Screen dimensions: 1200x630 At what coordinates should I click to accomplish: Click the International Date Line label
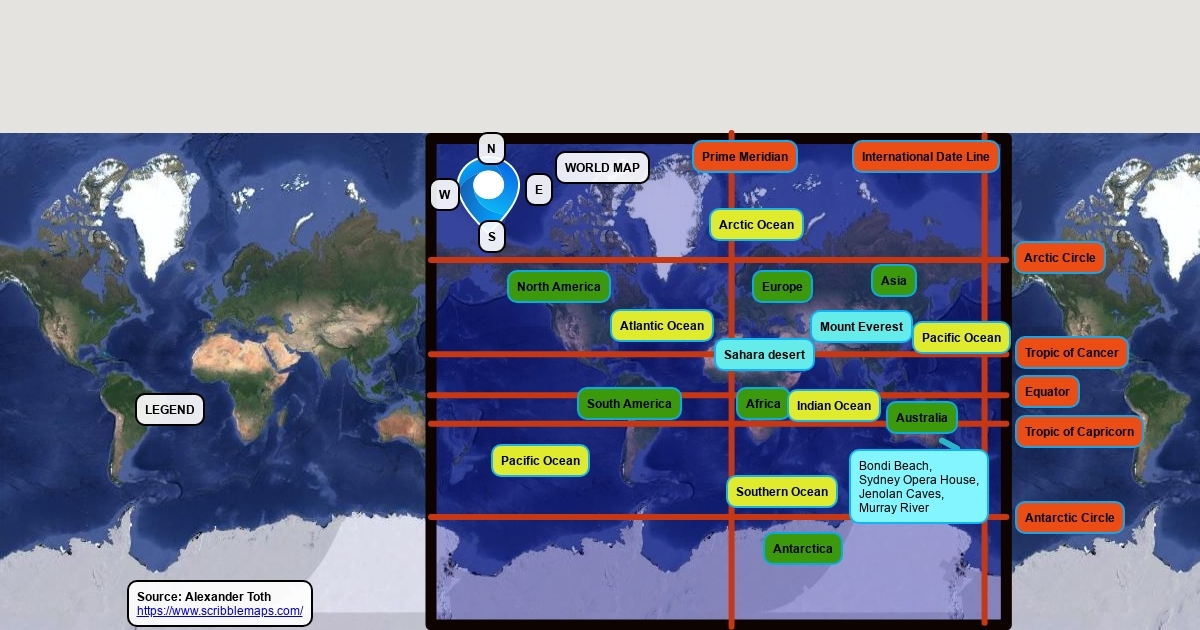pyautogui.click(x=925, y=157)
